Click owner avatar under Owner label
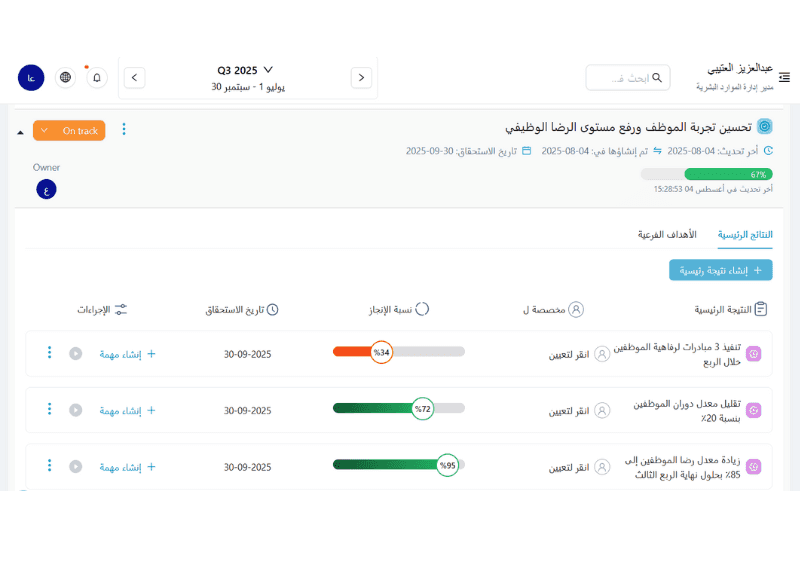Viewport: 800px width, 571px height. [x=44, y=190]
